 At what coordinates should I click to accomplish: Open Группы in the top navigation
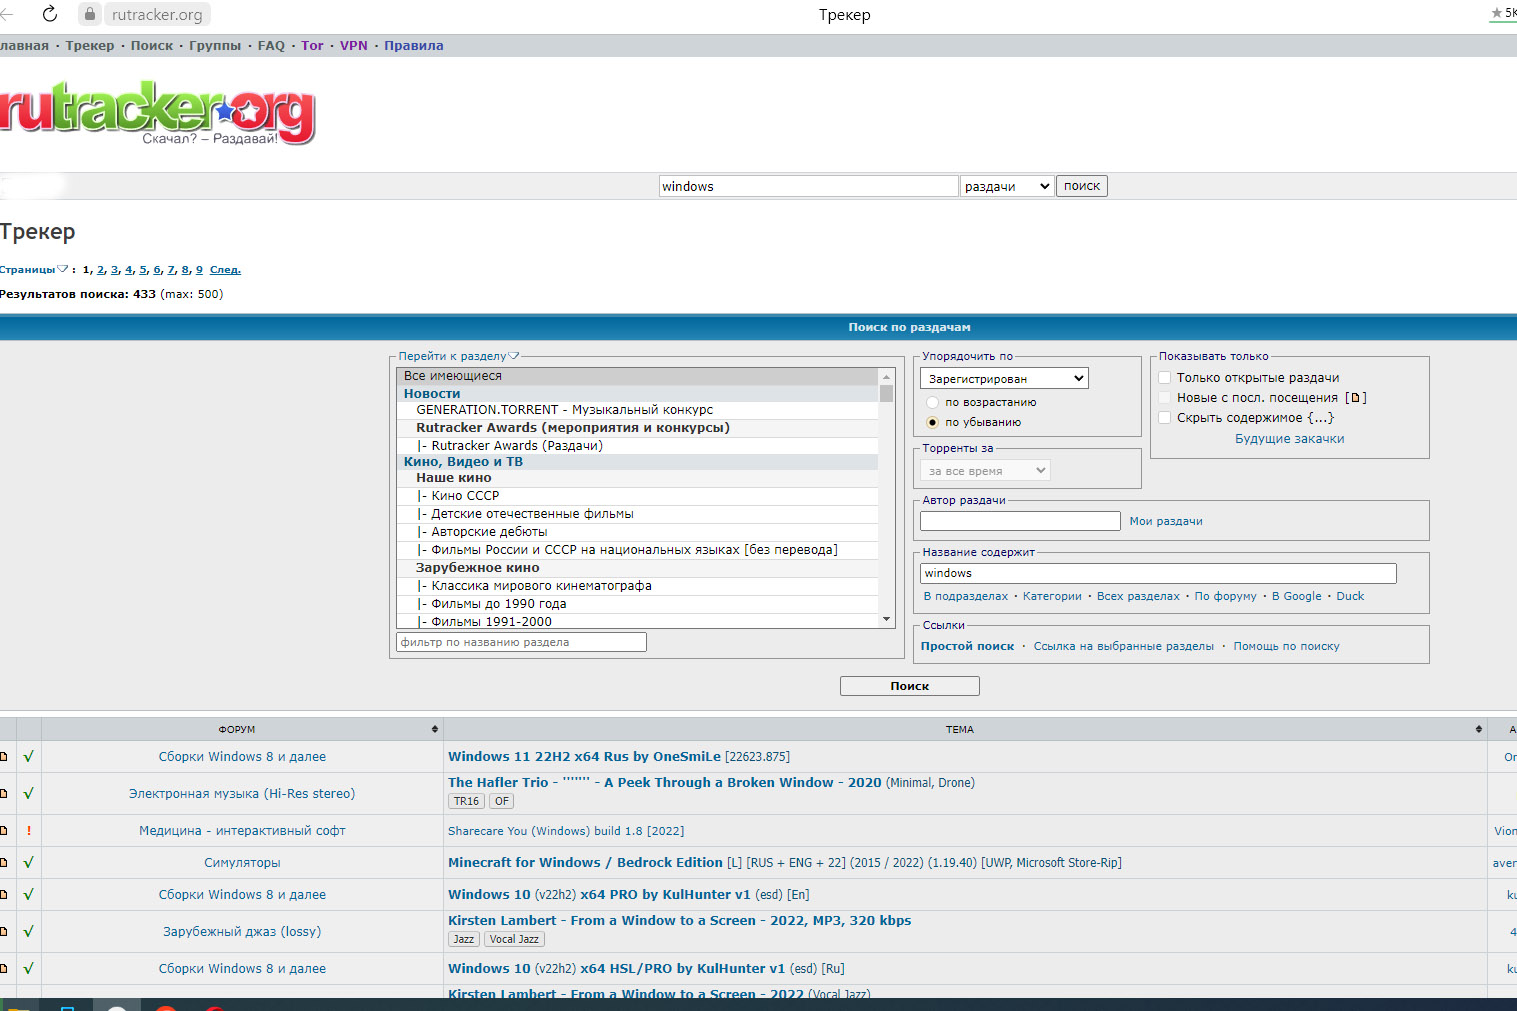[215, 45]
